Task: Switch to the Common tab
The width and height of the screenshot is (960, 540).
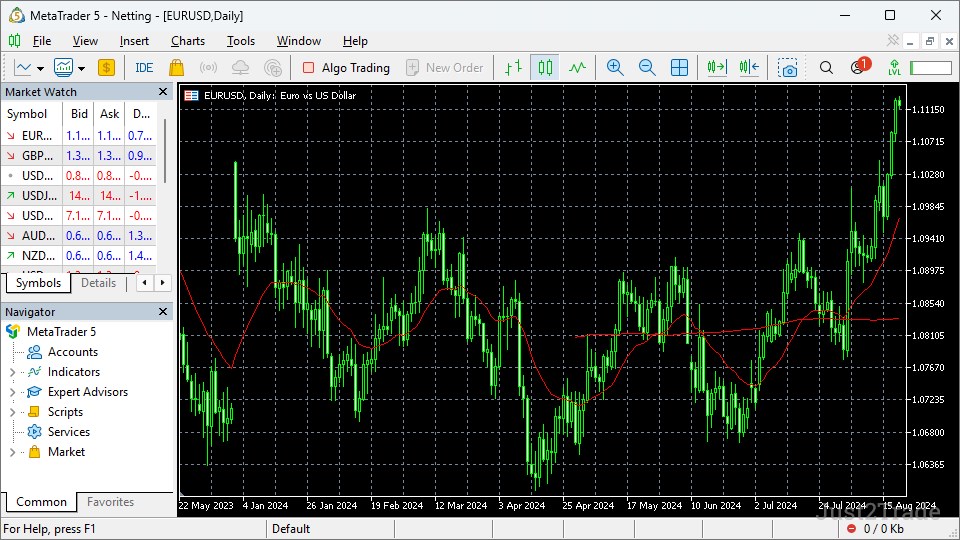Action: [41, 501]
